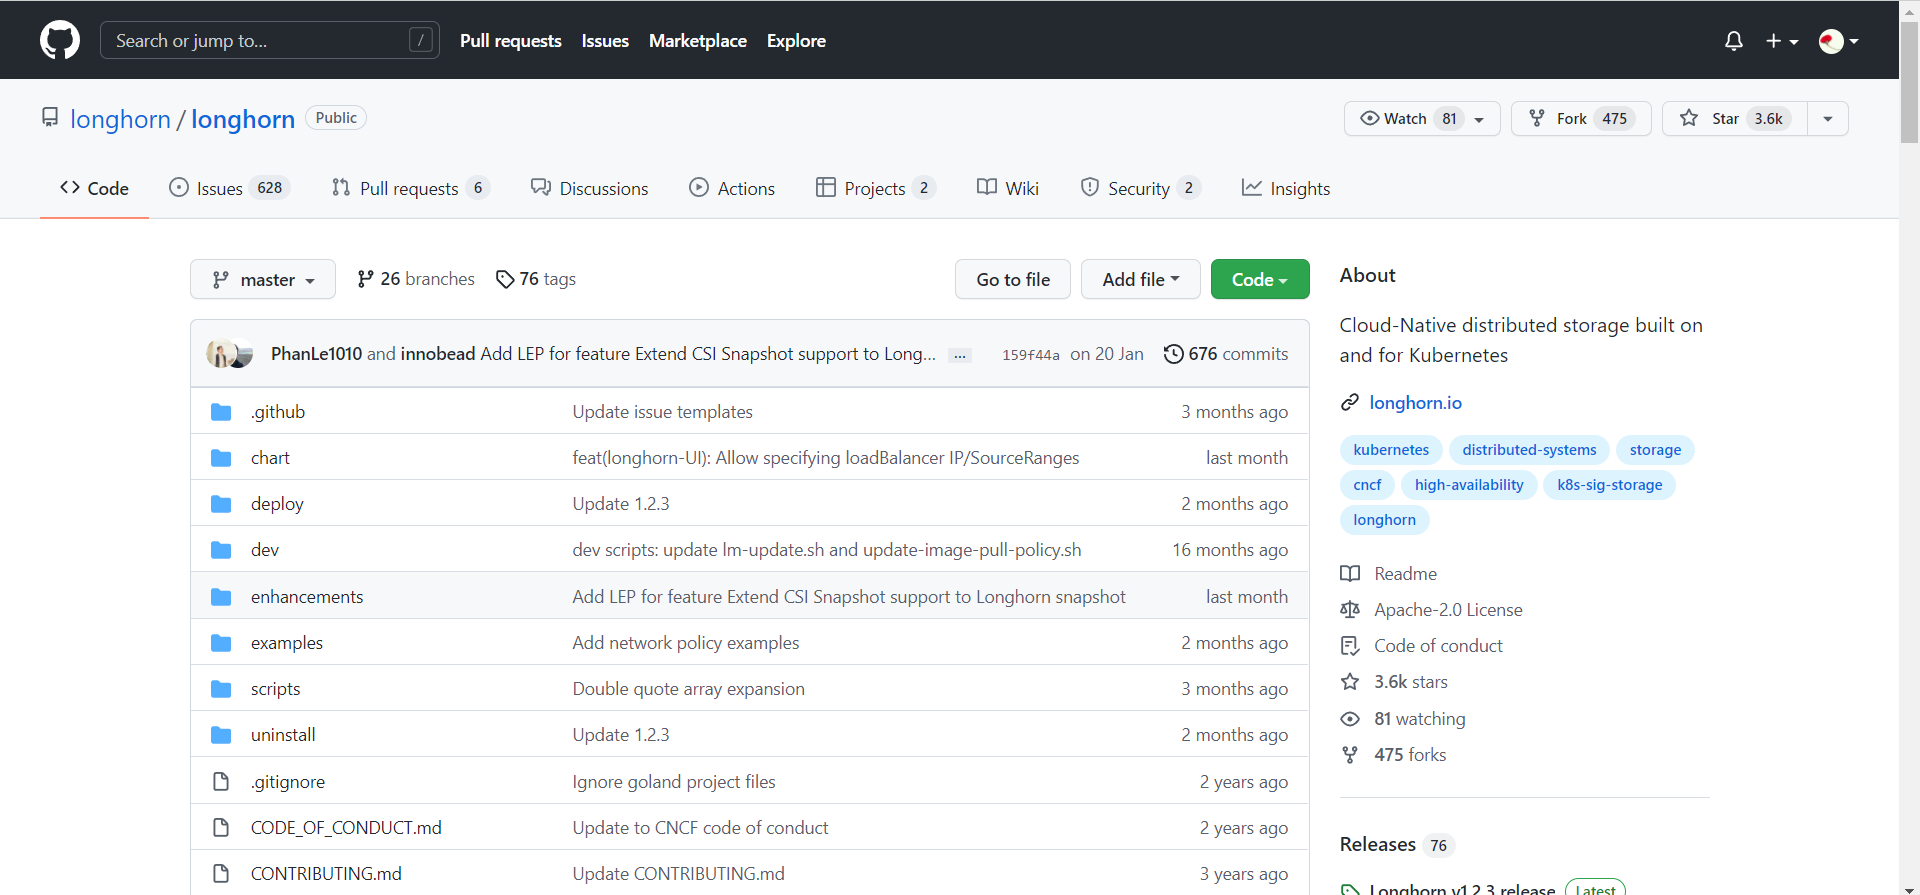Switch to the Projects tab

[876, 188]
